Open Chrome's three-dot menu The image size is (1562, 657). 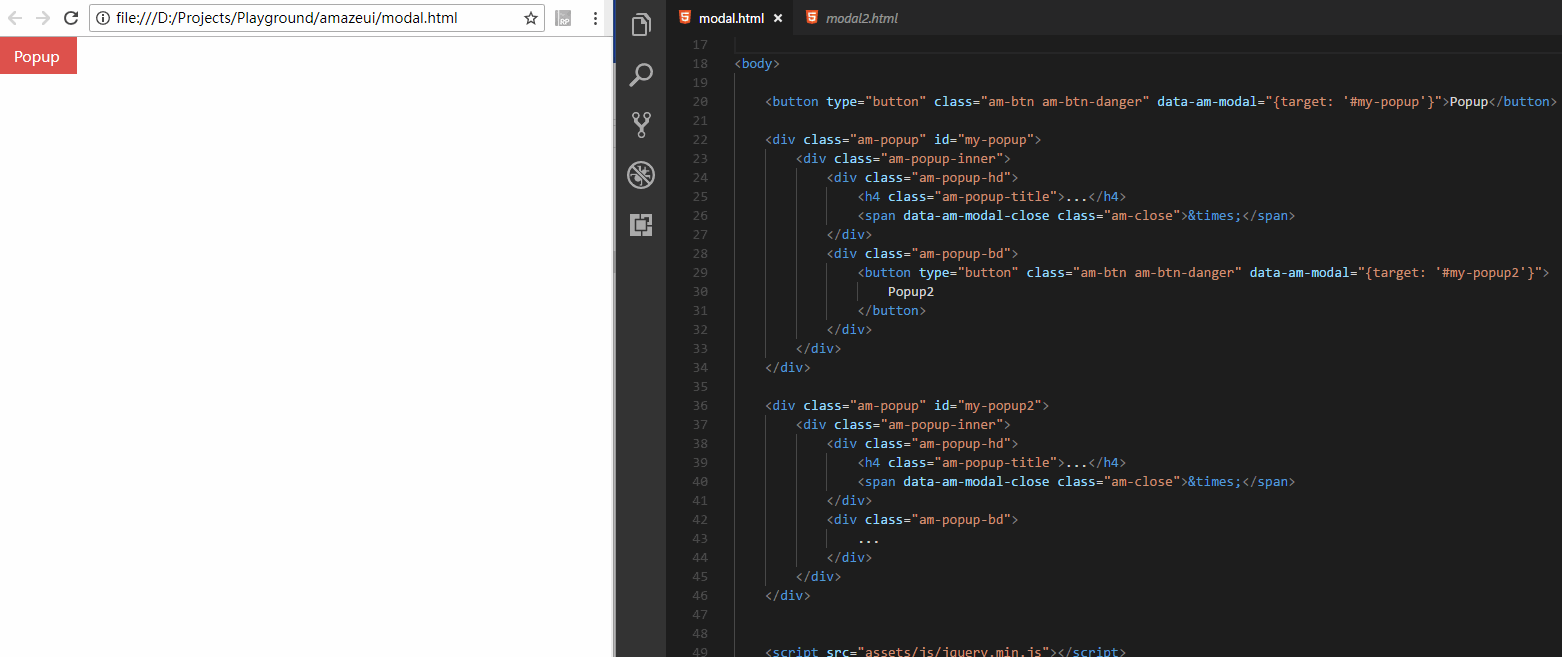pos(597,17)
